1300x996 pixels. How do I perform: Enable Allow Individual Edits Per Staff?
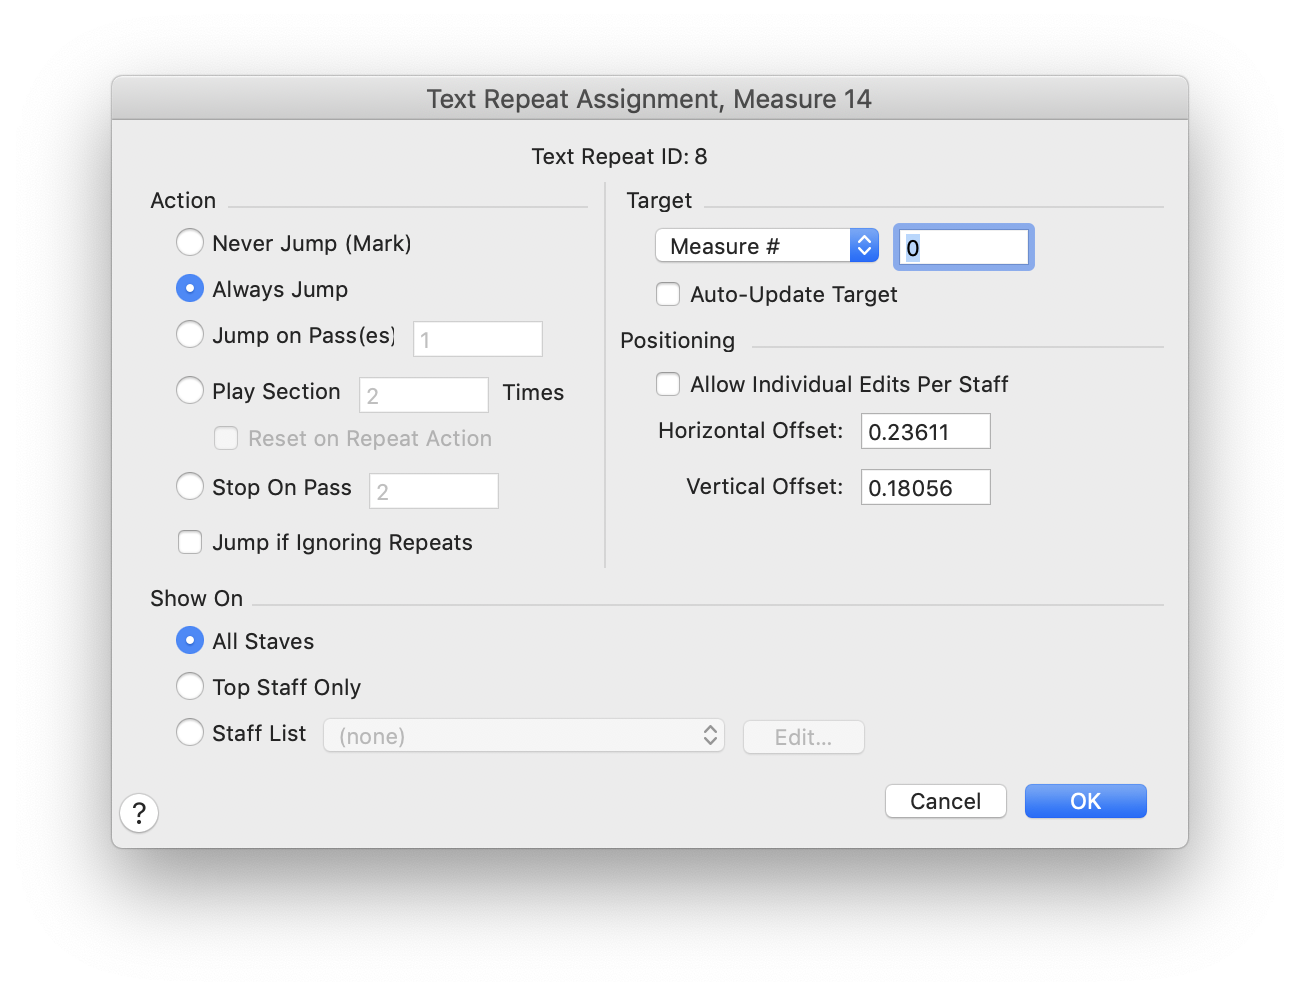tap(668, 384)
